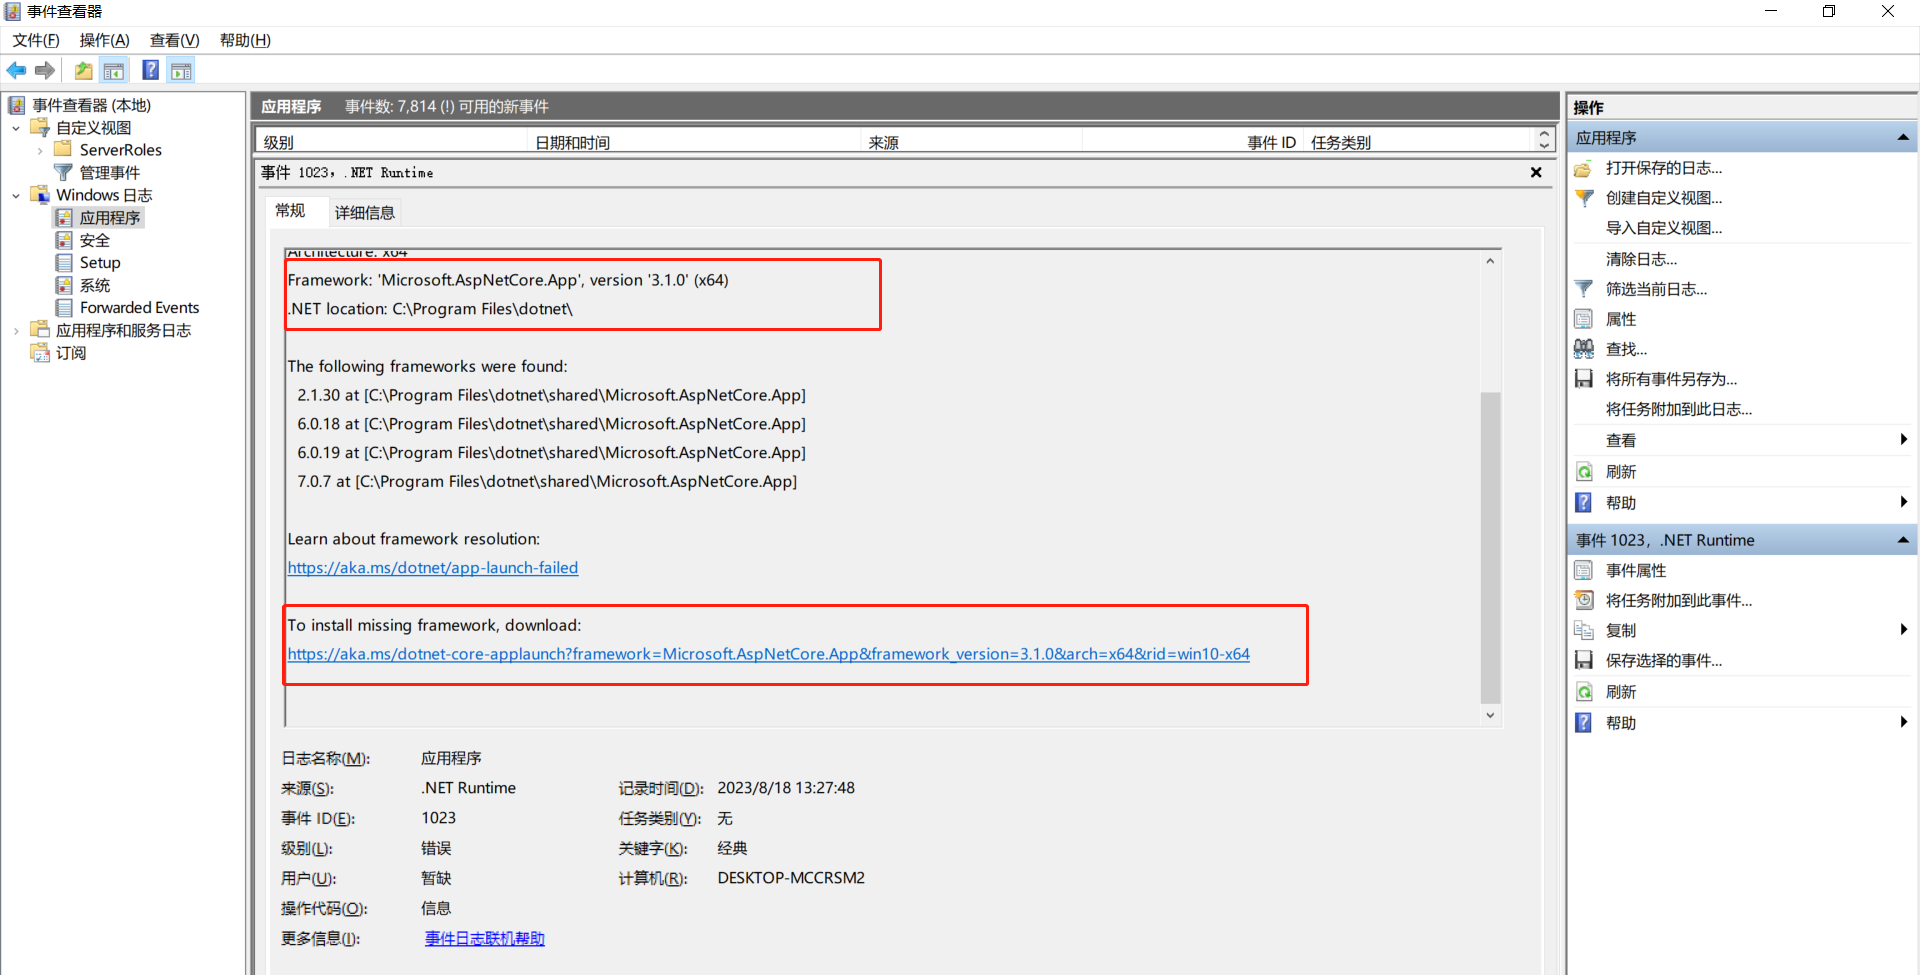Open the 帮助(H) menu

coord(246,40)
